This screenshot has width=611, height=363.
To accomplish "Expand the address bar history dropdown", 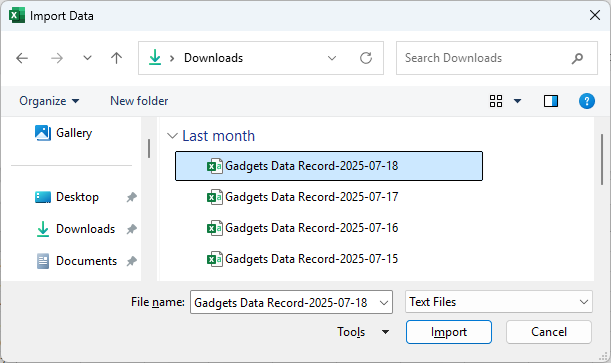I will pos(332,58).
